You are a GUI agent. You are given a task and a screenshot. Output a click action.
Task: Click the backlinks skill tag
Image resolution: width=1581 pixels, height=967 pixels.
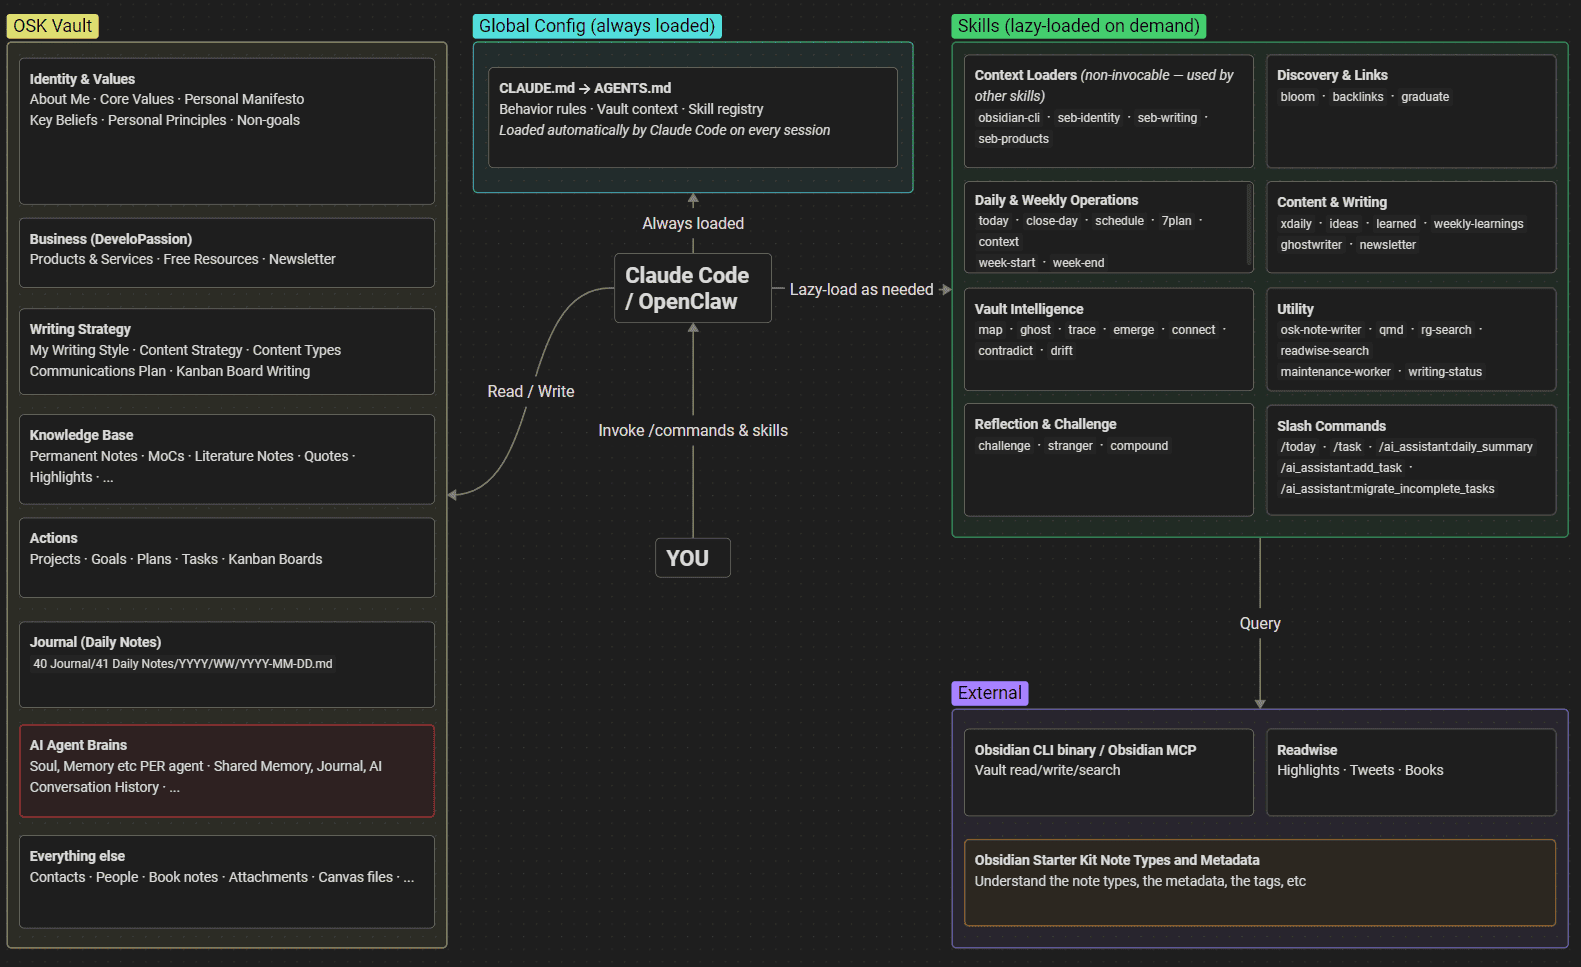[1357, 97]
